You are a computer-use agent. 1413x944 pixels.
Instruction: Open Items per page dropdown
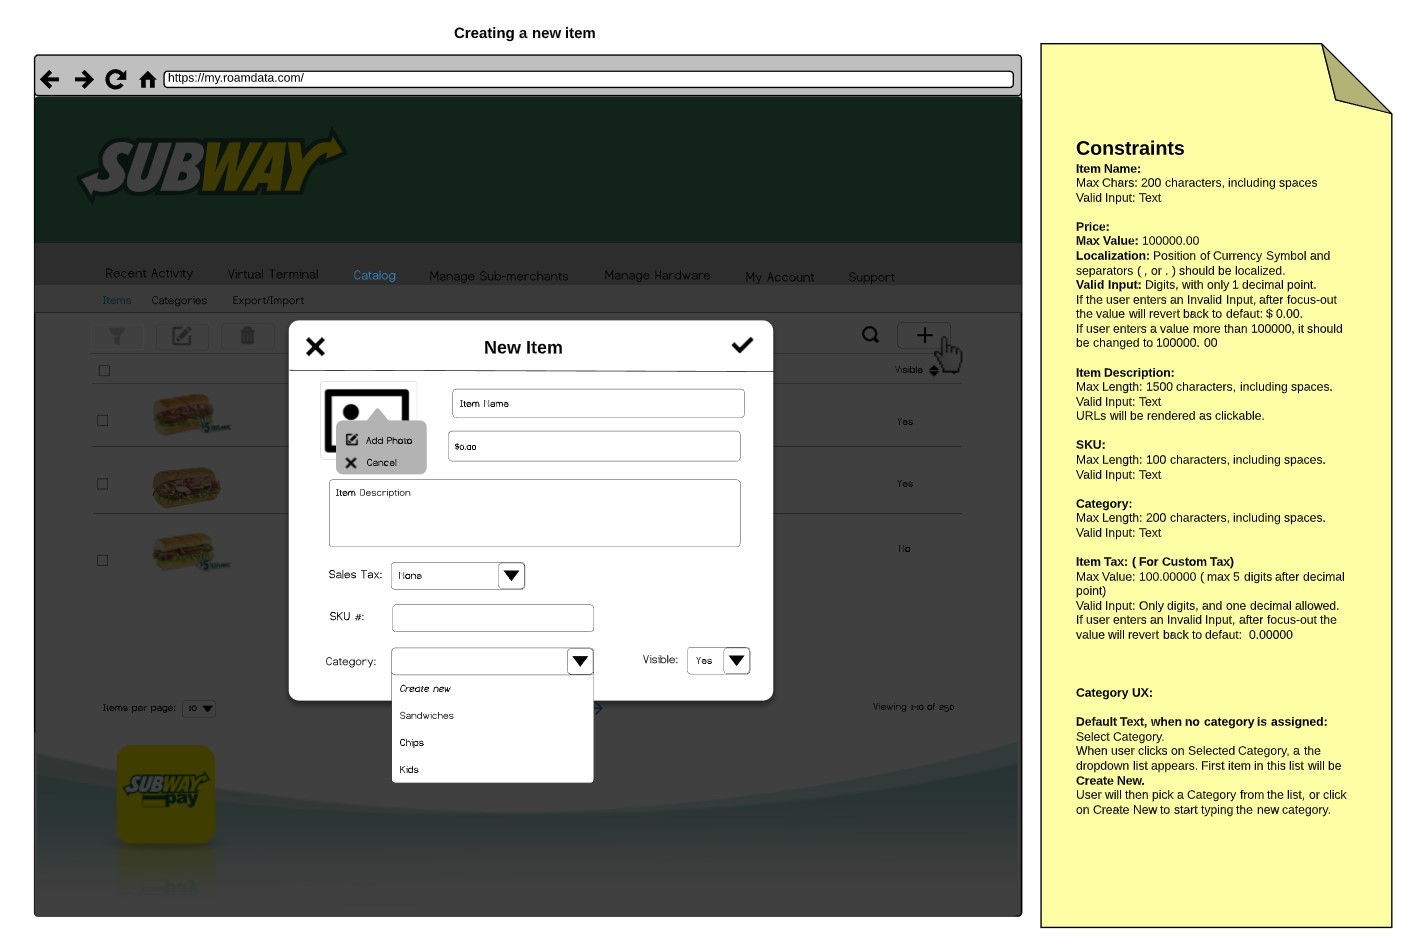pyautogui.click(x=199, y=708)
